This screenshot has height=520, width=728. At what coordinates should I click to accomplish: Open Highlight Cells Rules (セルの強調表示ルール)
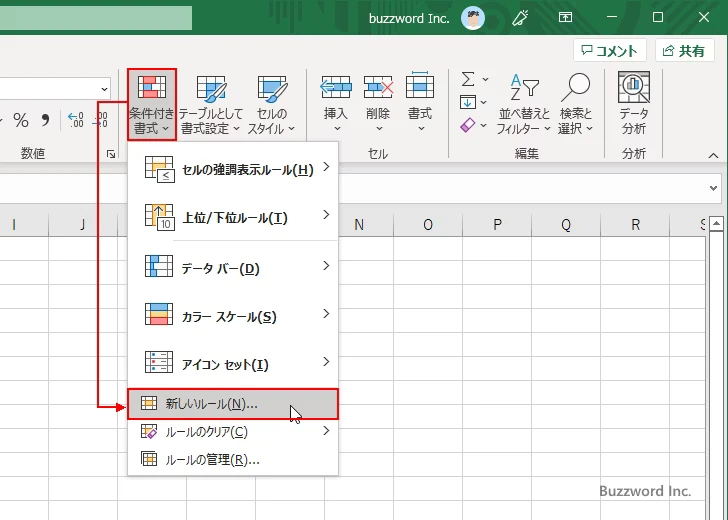click(233, 169)
